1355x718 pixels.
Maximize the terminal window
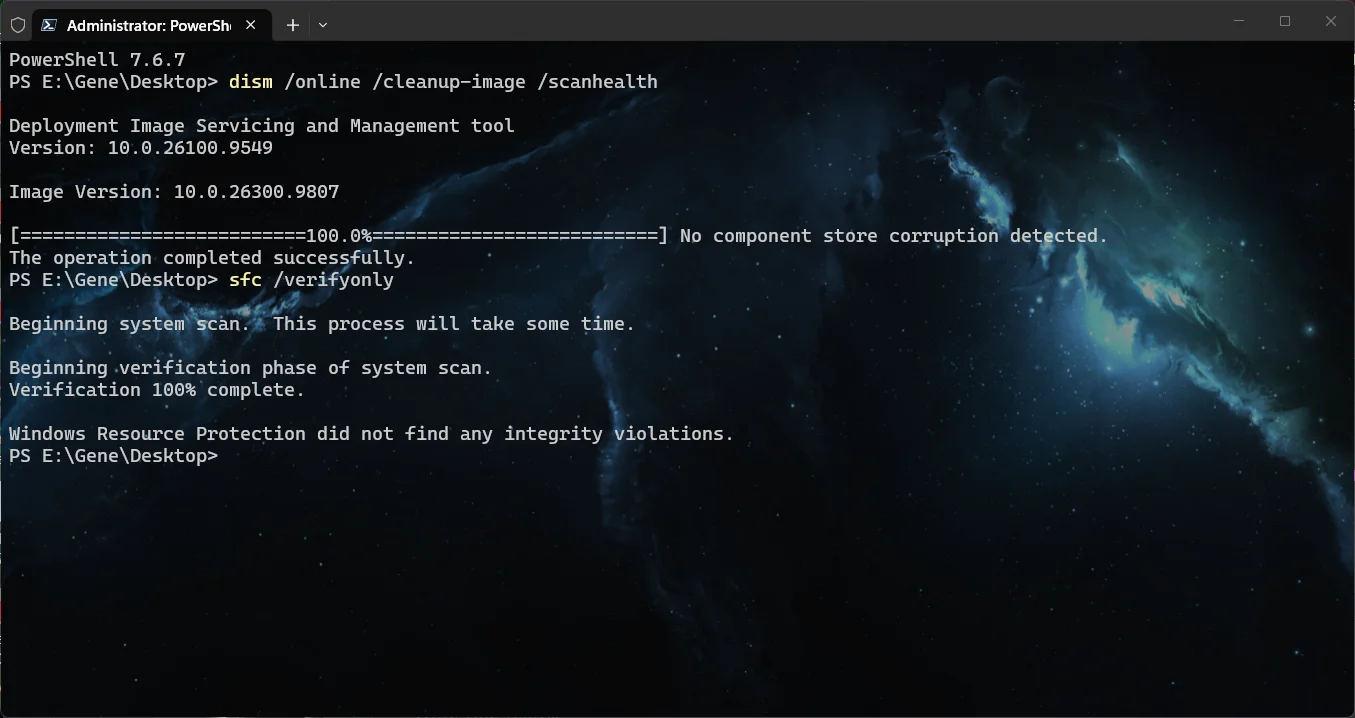[x=1286, y=21]
